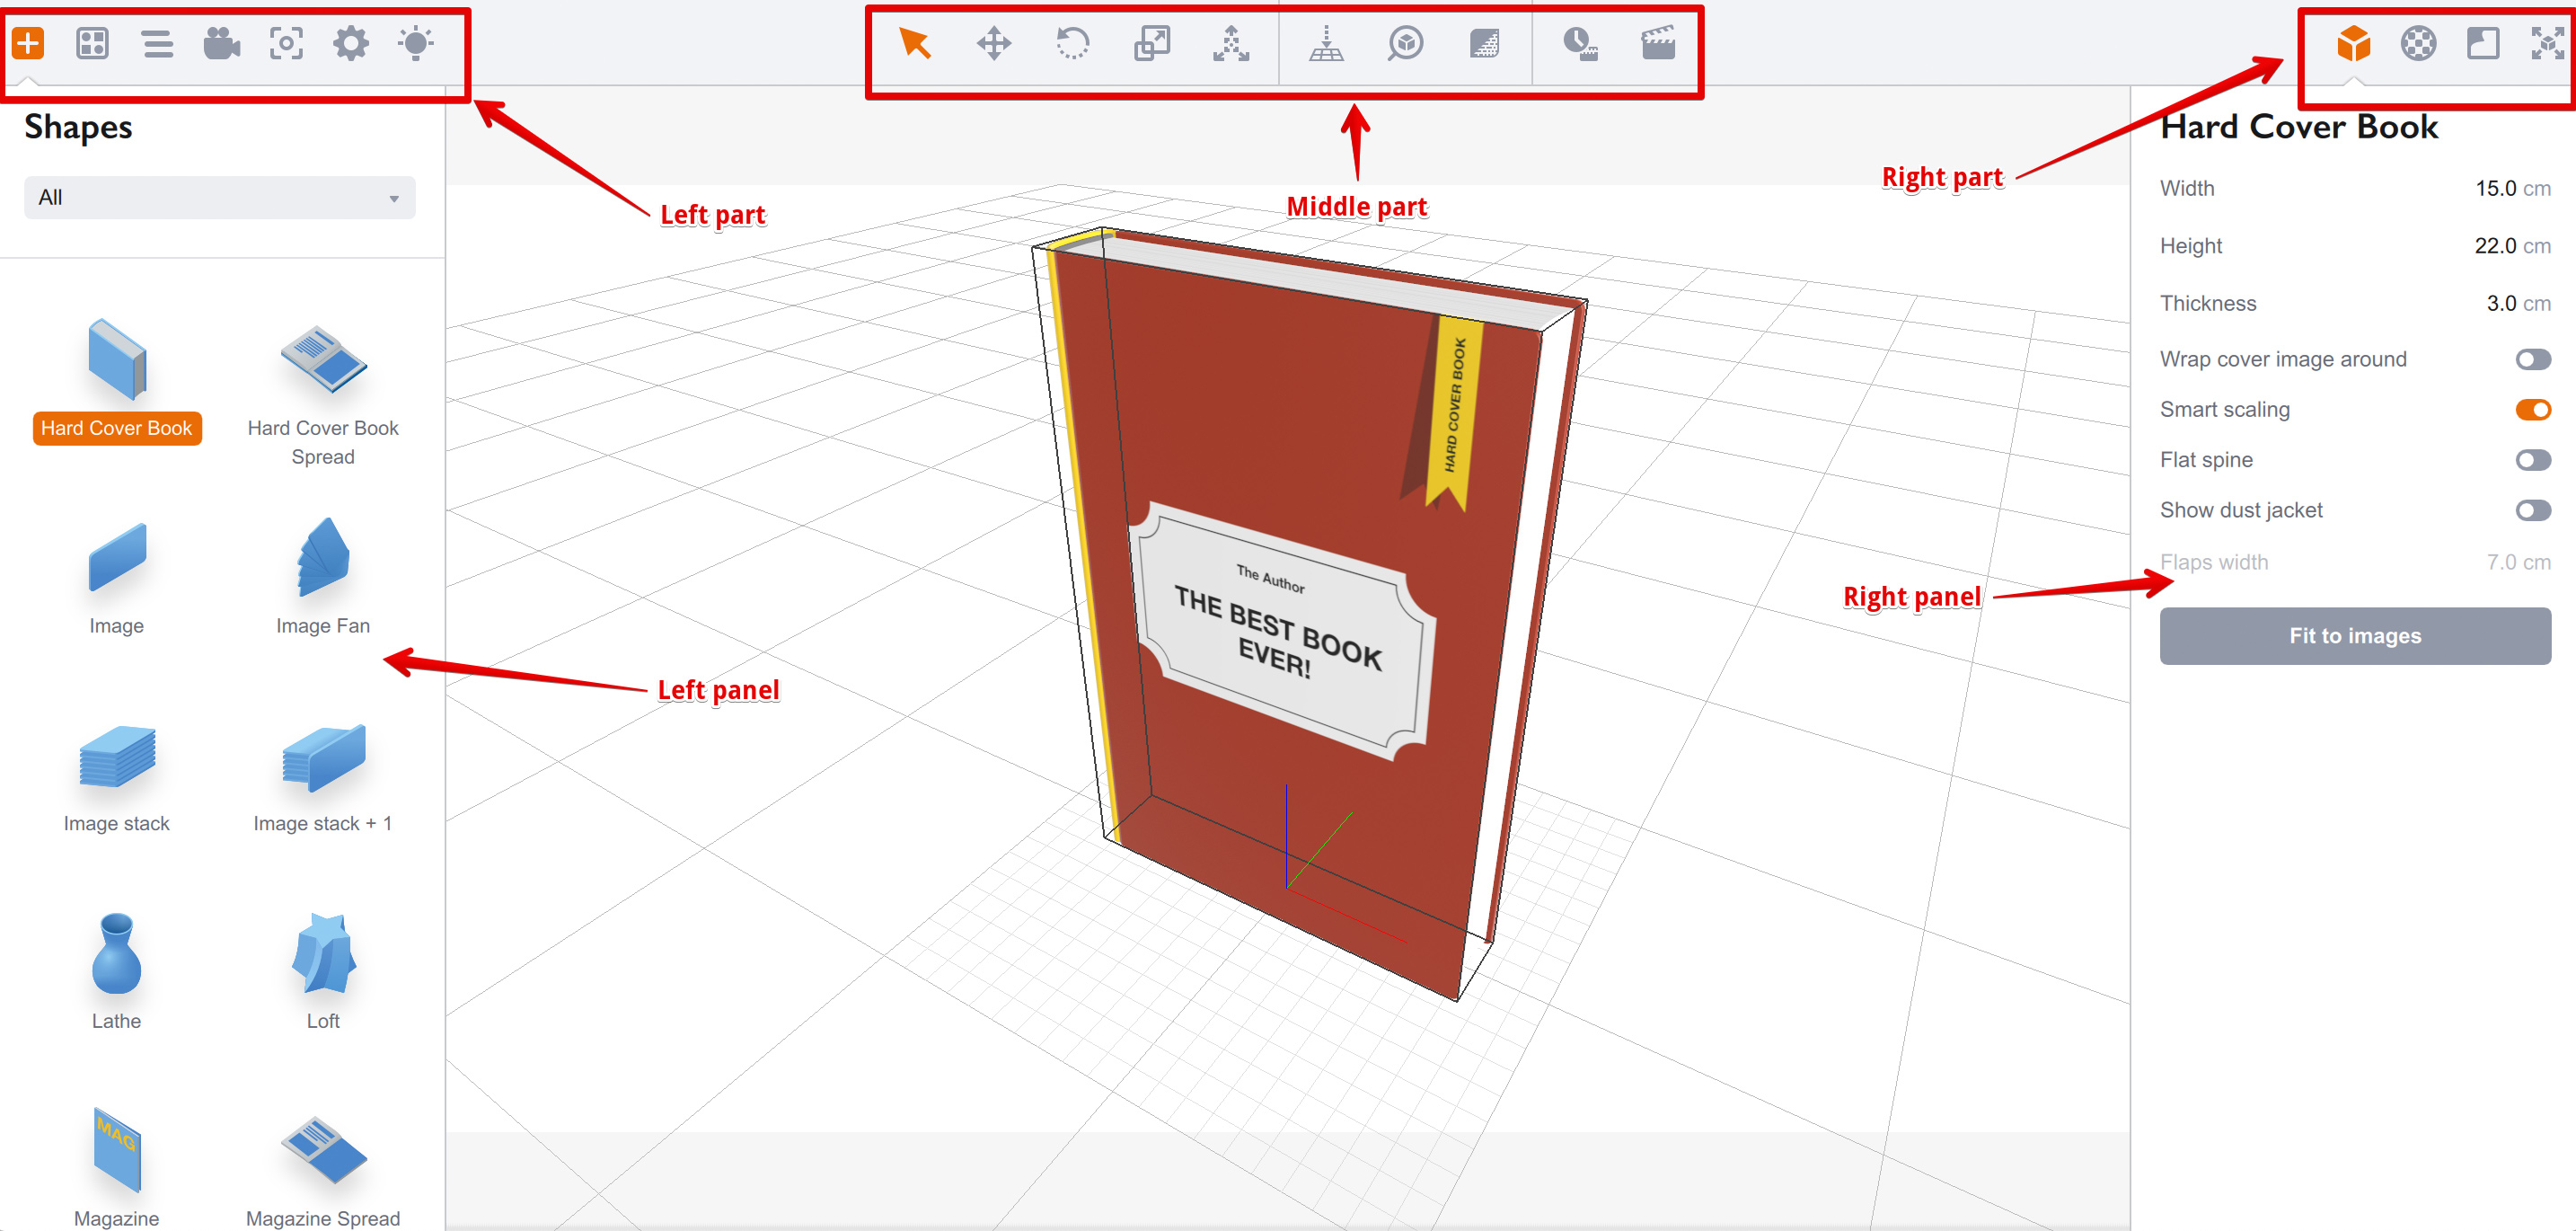Click the Thickness value field
Viewport: 2576px width, 1231px height.
pyautogui.click(x=2500, y=303)
